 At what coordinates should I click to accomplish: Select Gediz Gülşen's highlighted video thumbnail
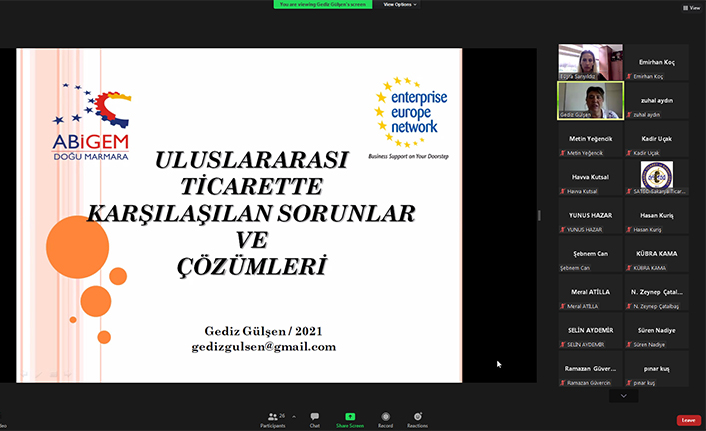click(x=591, y=100)
